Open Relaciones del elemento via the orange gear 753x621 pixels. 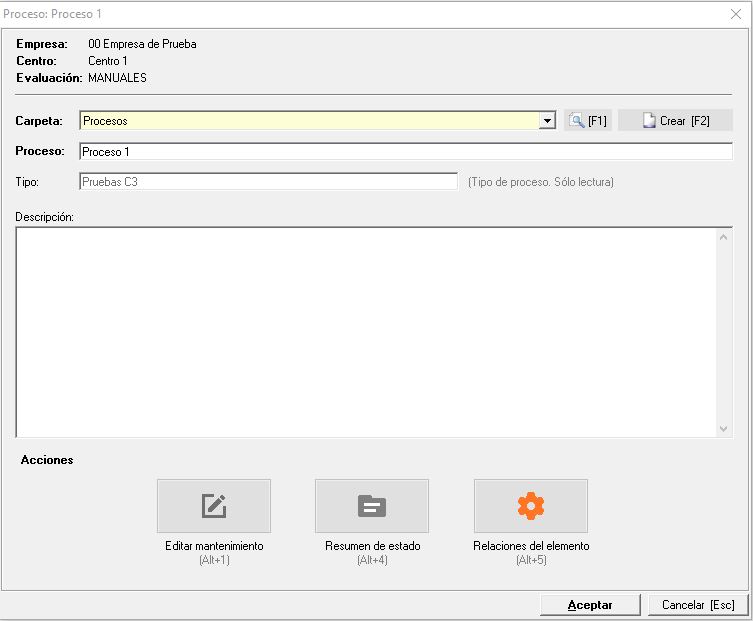[x=530, y=506]
